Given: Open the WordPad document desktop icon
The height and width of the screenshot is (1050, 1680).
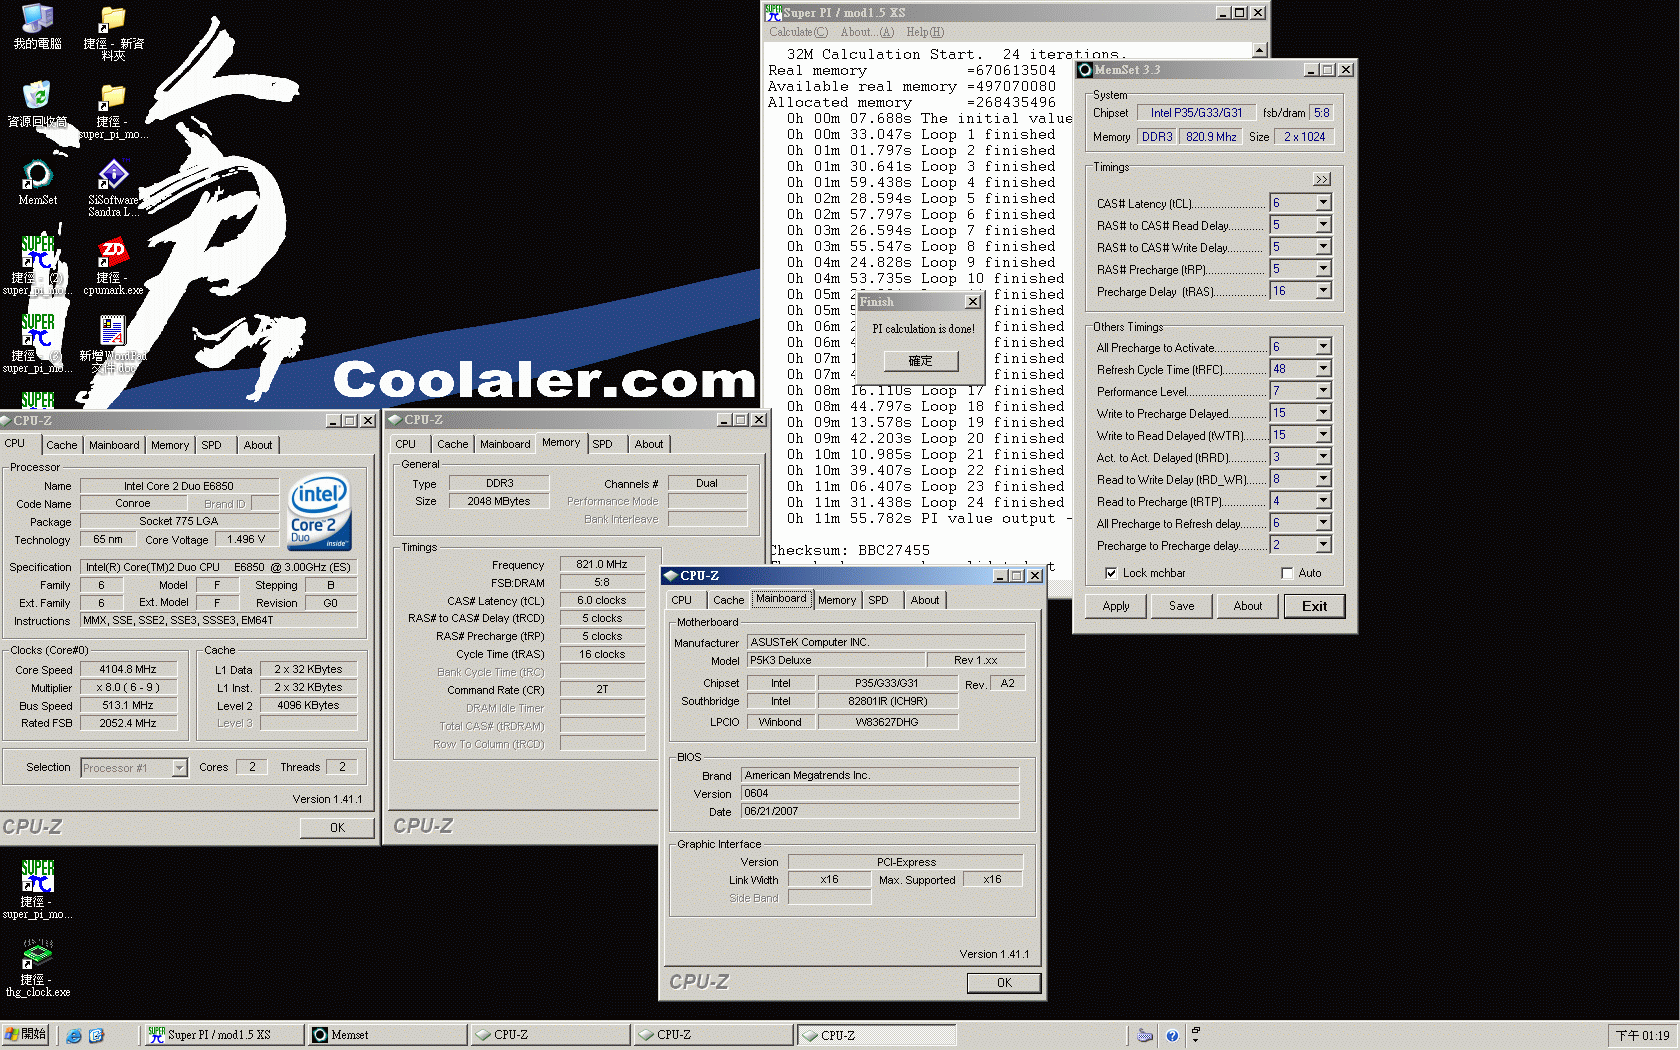Looking at the screenshot, I should (113, 343).
